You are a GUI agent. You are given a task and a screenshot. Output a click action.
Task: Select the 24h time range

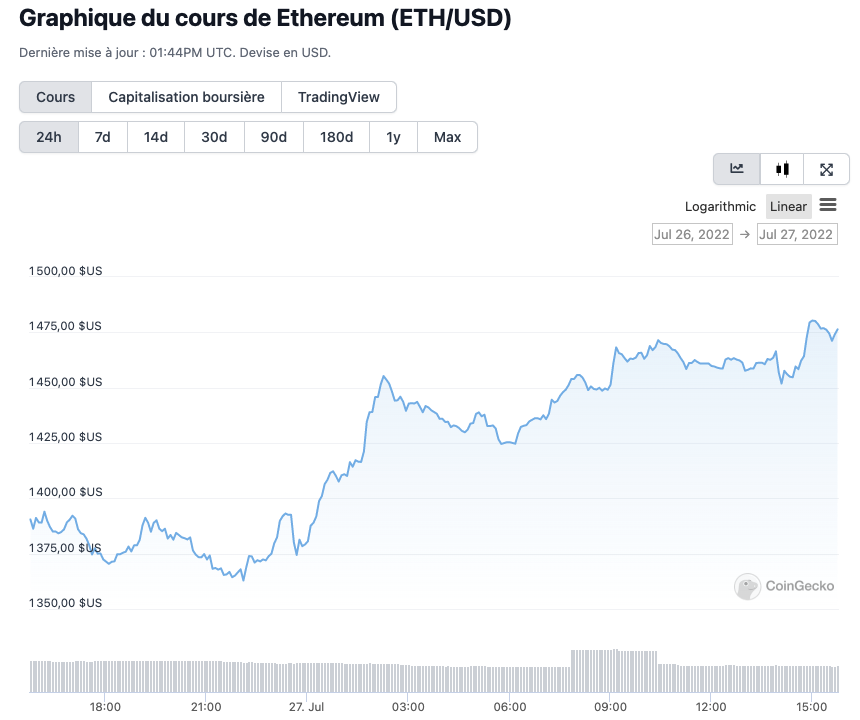[49, 137]
